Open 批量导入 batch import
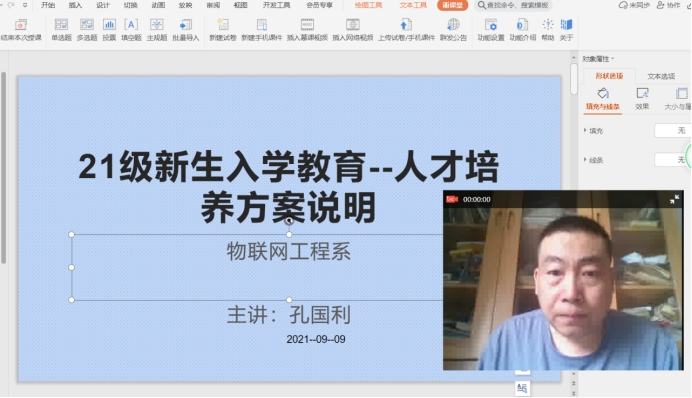 click(x=185, y=30)
